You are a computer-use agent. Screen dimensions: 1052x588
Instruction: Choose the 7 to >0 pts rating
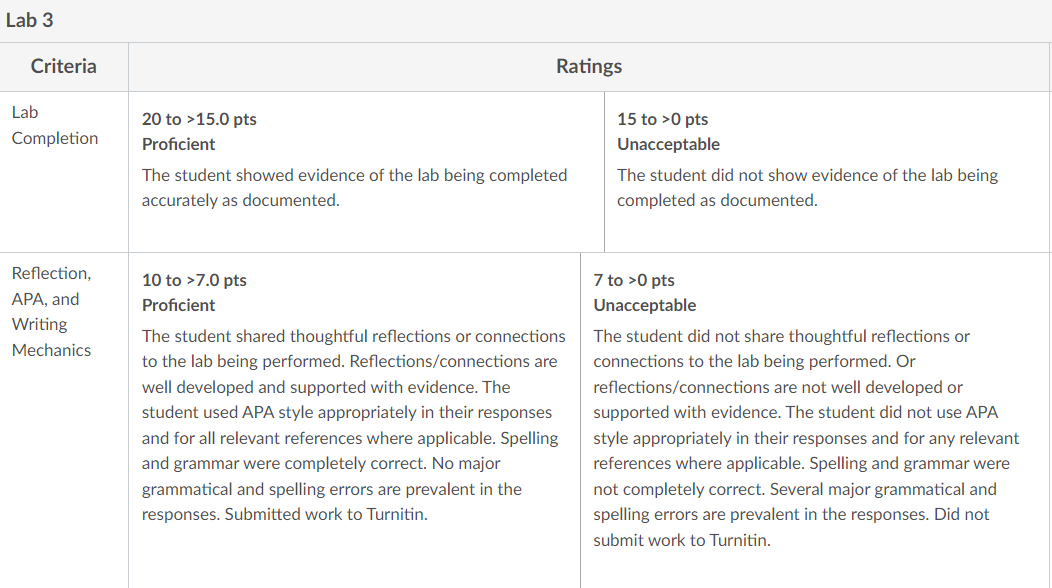pyautogui.click(x=634, y=280)
